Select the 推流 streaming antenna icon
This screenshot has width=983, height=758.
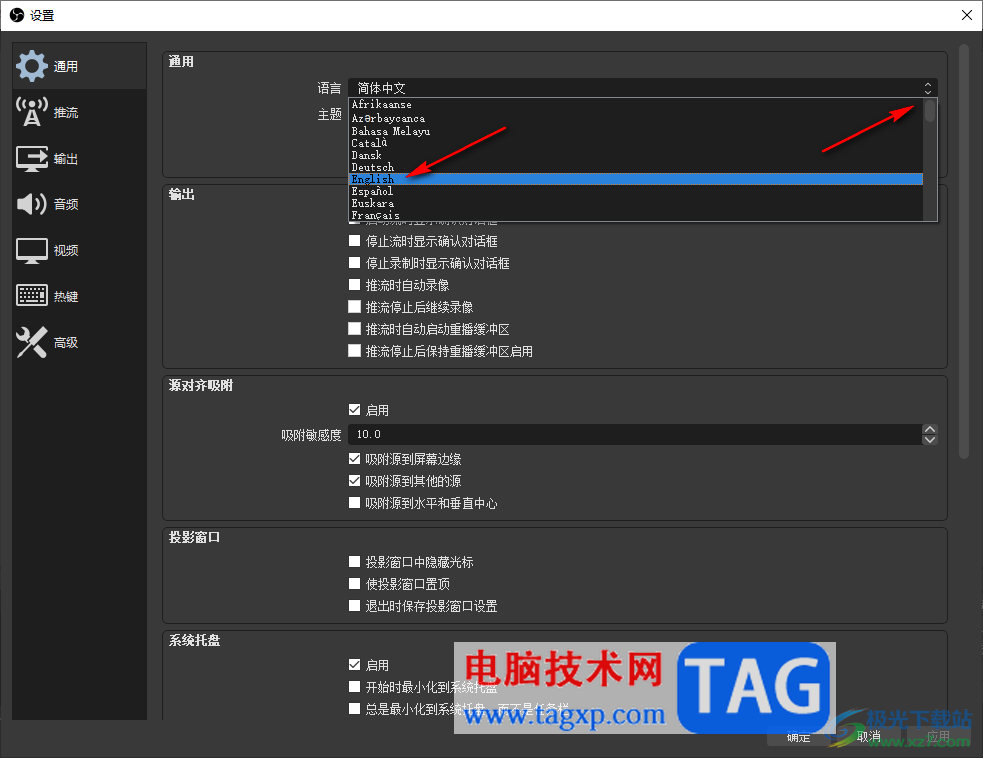click(31, 112)
